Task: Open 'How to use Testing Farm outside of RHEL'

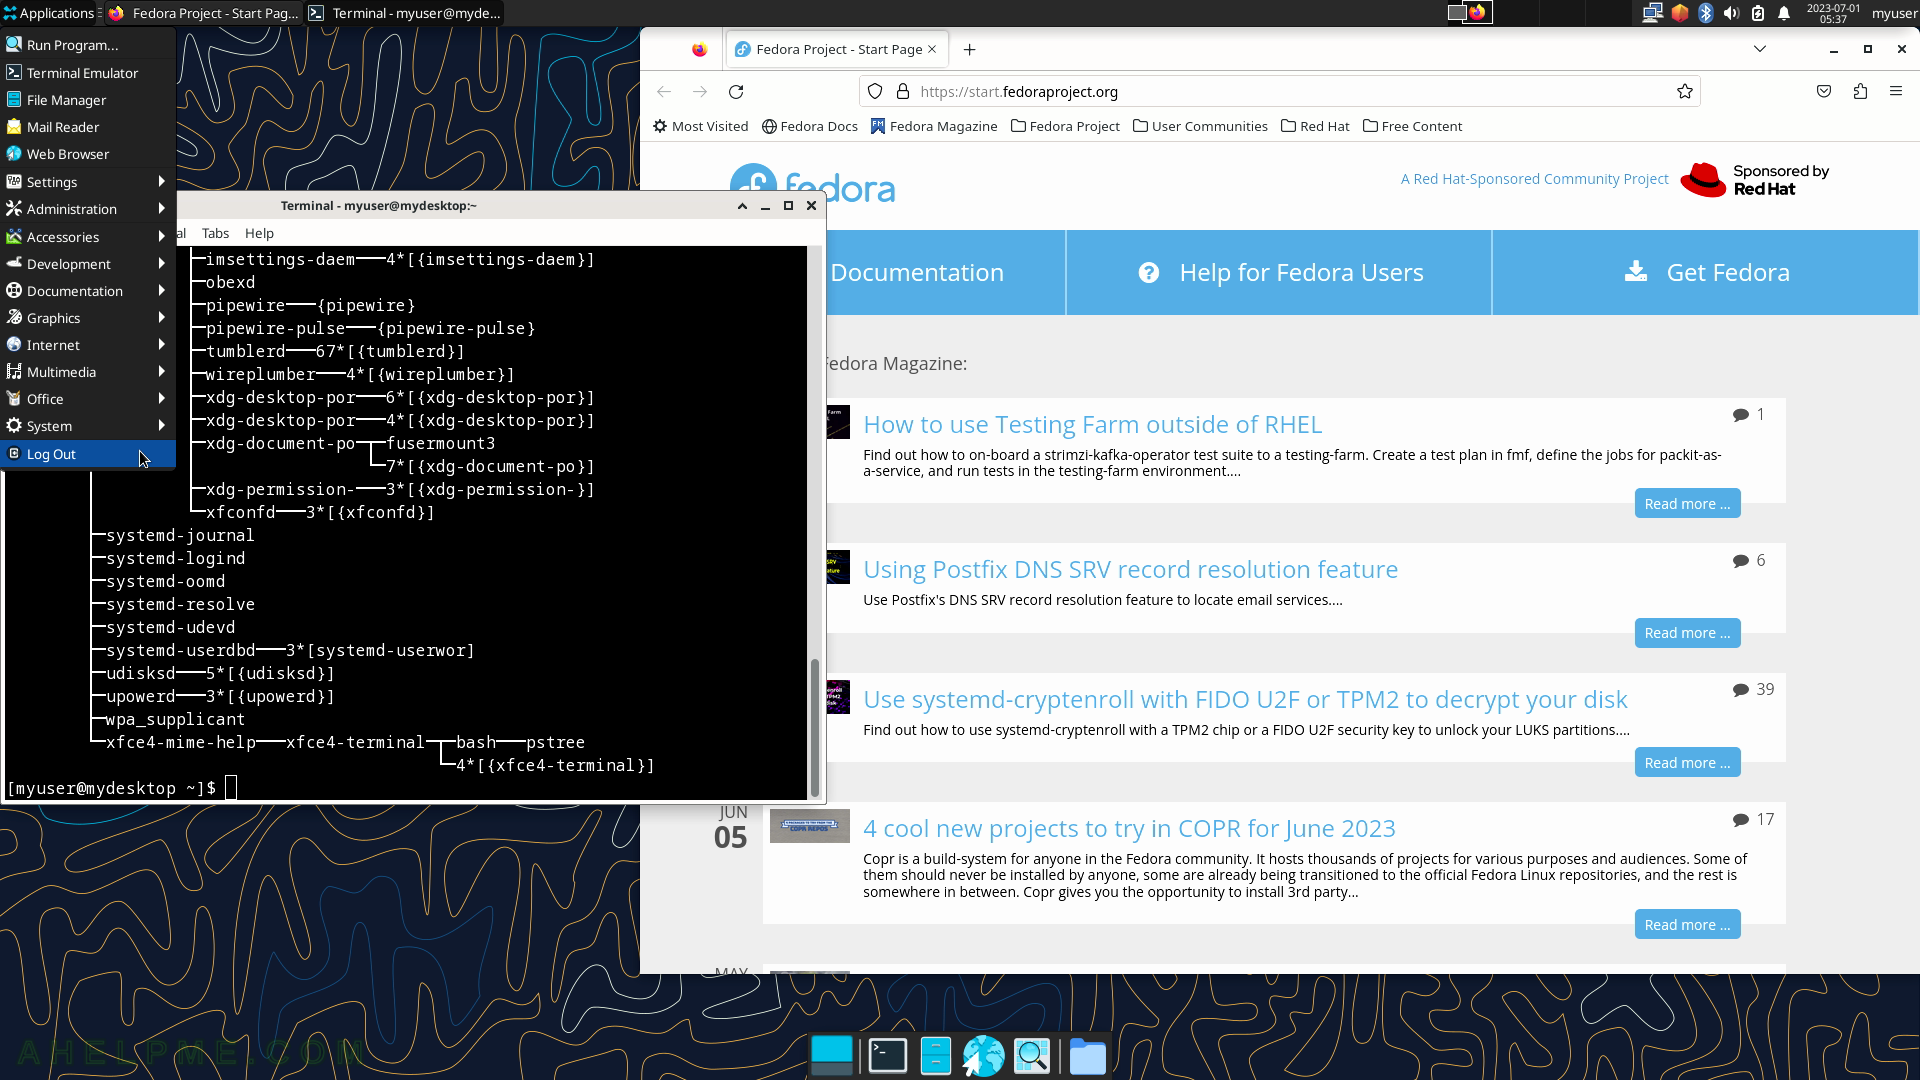Action: [1092, 424]
